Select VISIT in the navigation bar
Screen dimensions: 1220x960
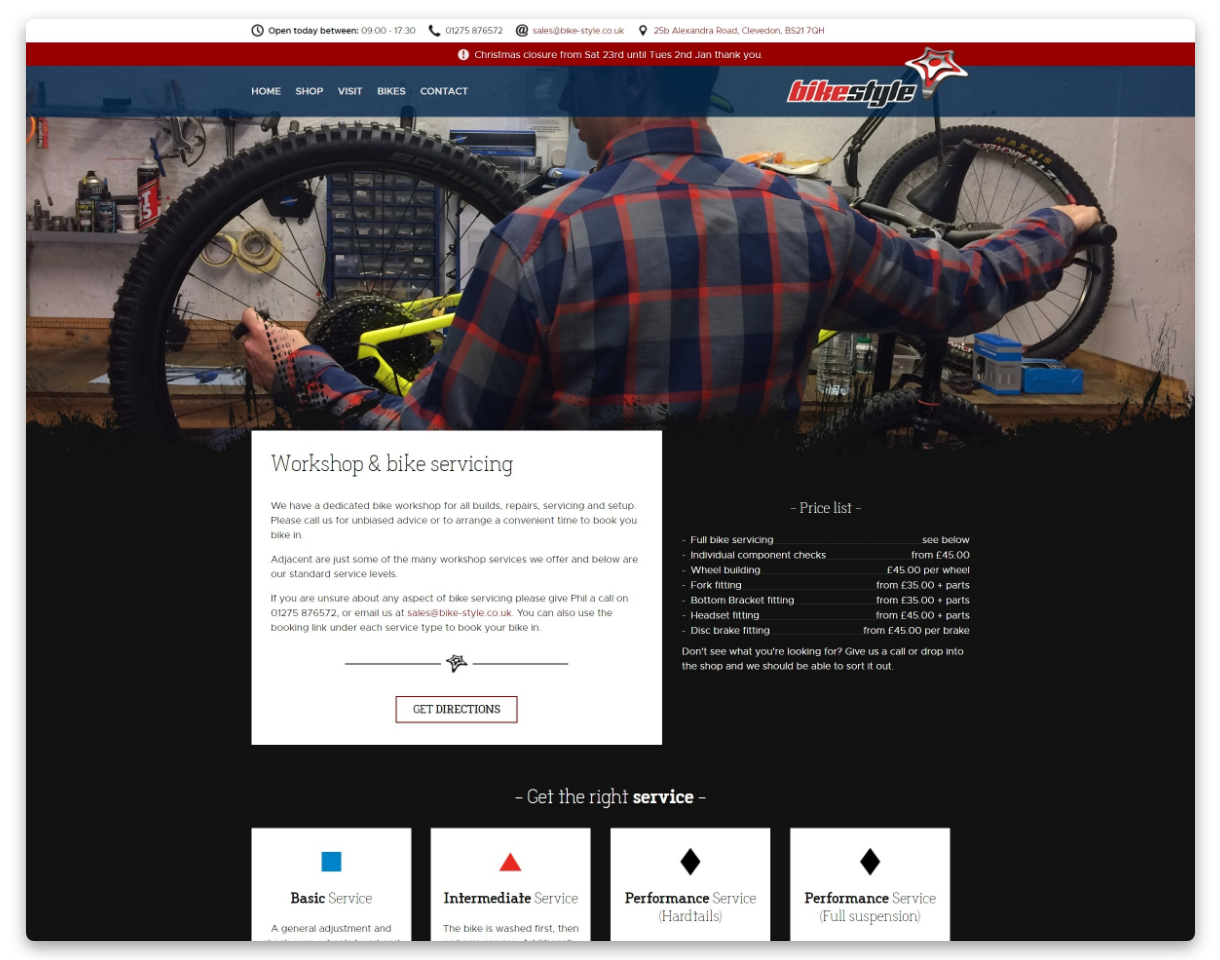click(x=349, y=91)
